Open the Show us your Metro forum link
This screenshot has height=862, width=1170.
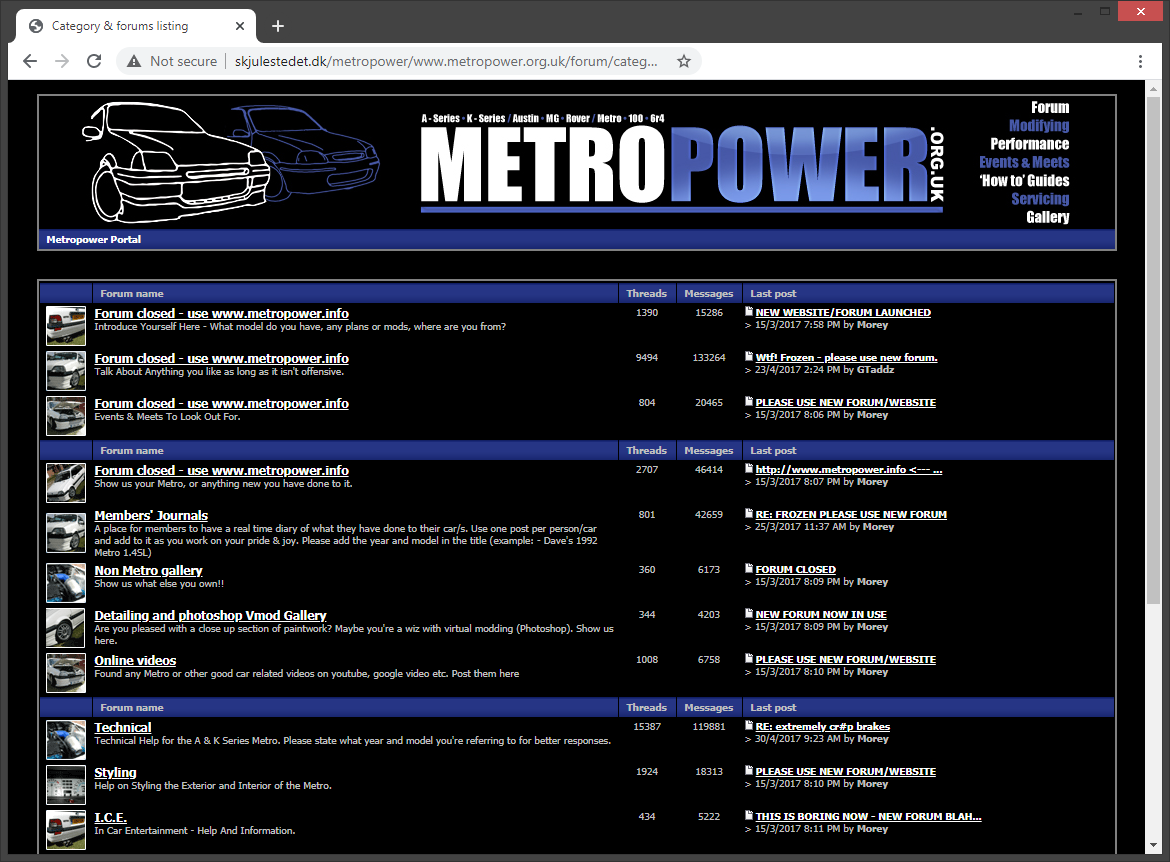click(x=221, y=470)
